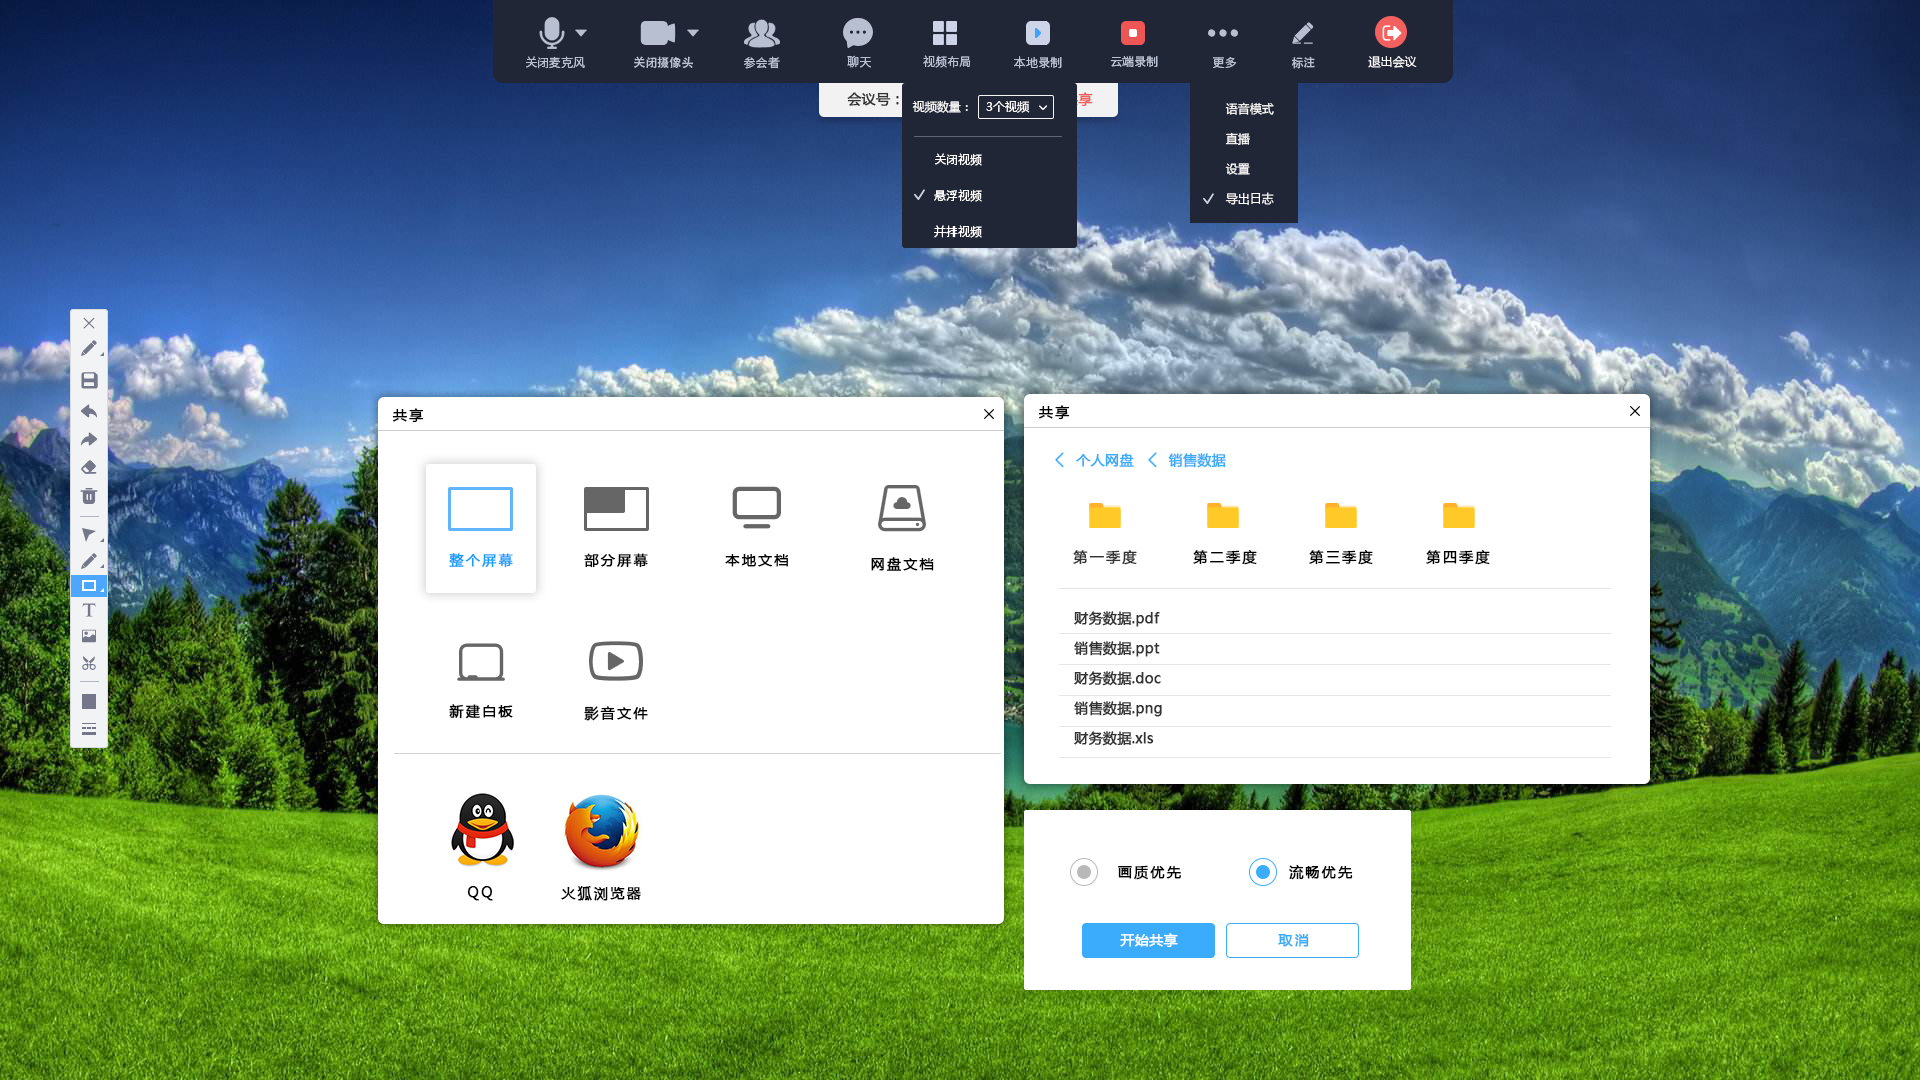1920x1080 pixels.
Task: Select 语音模式 in the more menu
Action: point(1249,109)
